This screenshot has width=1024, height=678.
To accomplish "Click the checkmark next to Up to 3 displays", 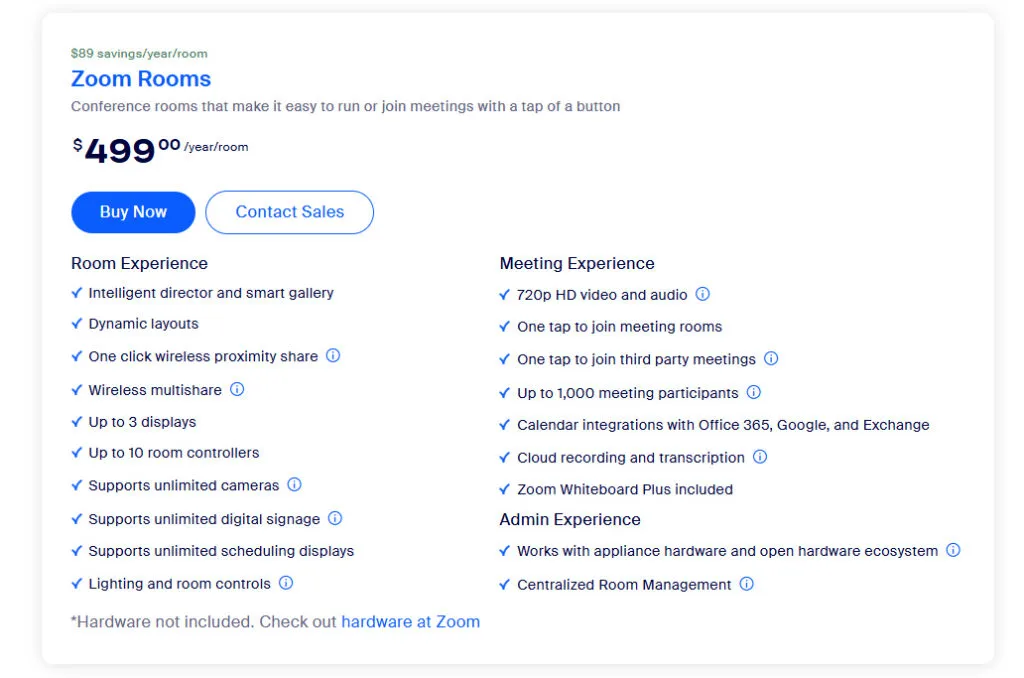I will pos(77,421).
